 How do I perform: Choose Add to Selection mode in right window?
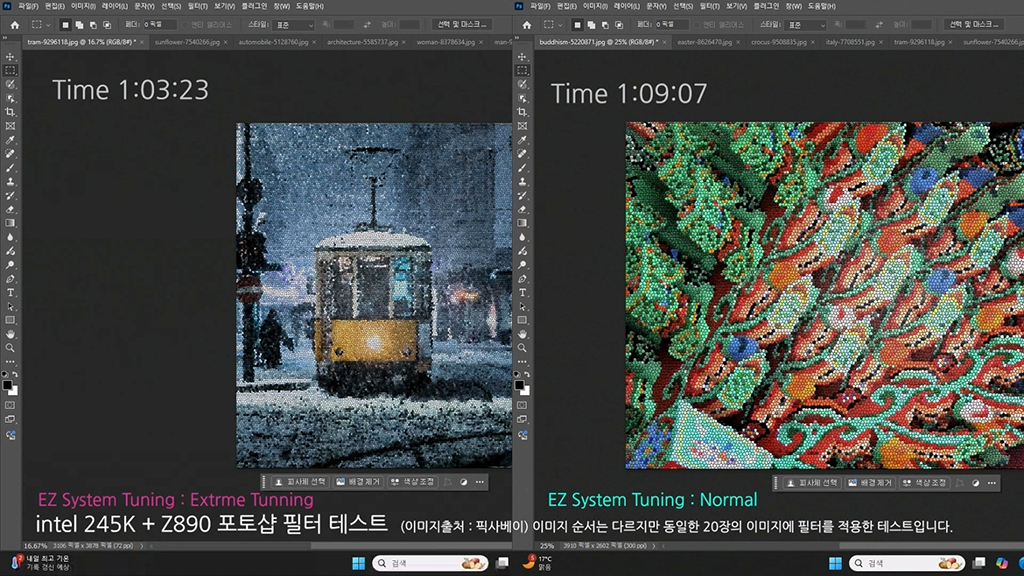tap(591, 25)
